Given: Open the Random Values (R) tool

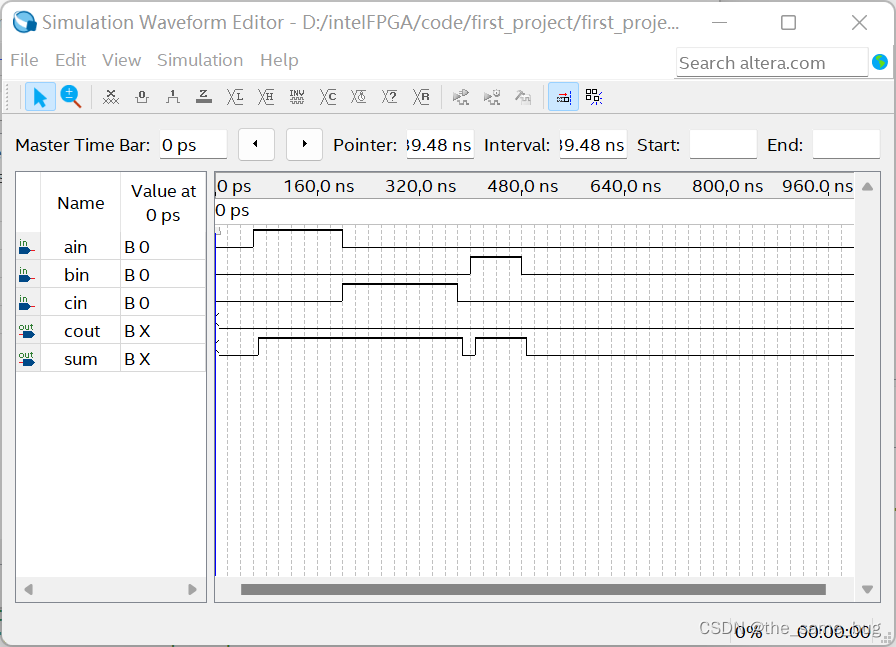Looking at the screenshot, I should [421, 97].
